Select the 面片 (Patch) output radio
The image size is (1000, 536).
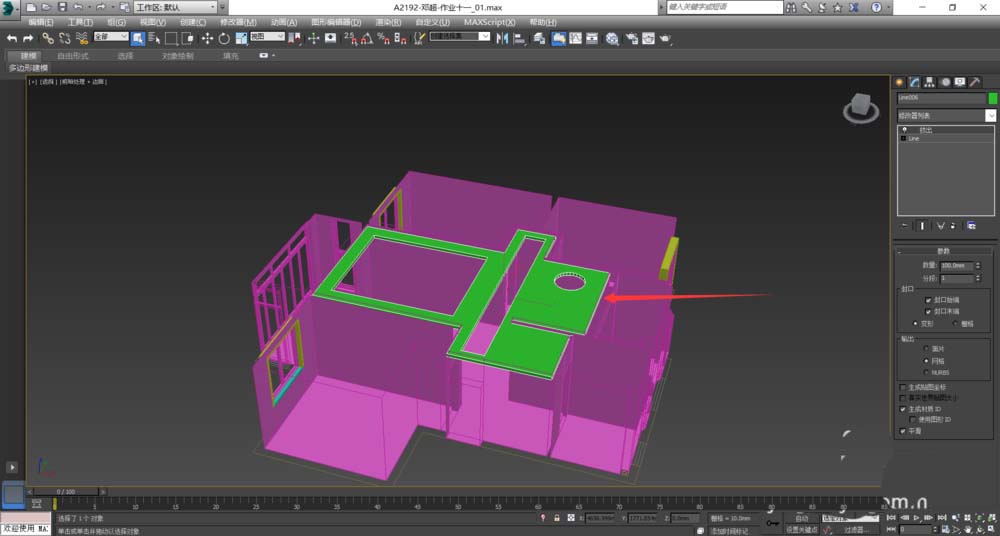(x=926, y=349)
